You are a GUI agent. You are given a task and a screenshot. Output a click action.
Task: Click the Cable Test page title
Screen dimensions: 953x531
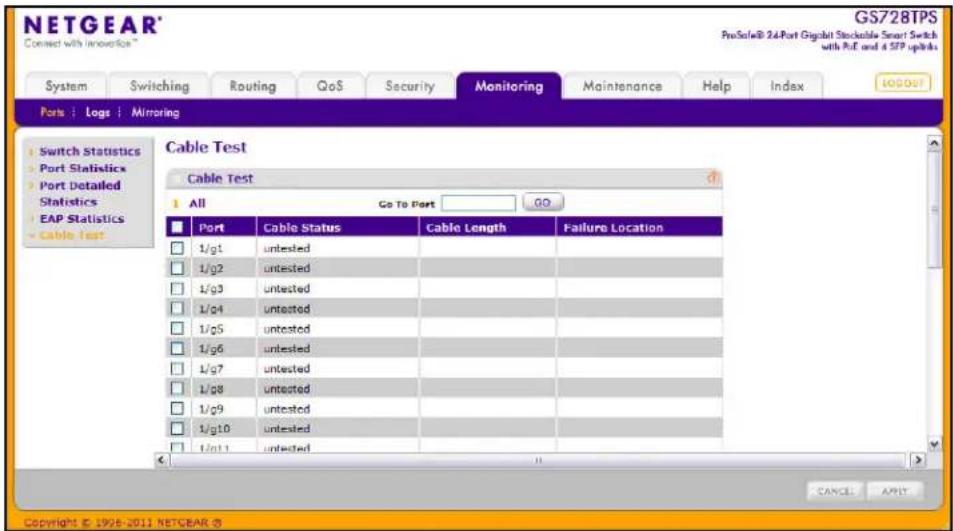206,147
